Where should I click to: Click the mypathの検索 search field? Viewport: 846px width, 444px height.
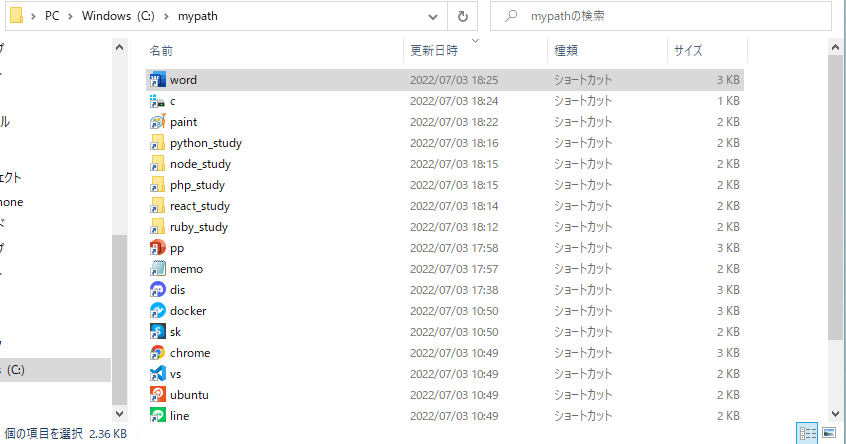661,16
